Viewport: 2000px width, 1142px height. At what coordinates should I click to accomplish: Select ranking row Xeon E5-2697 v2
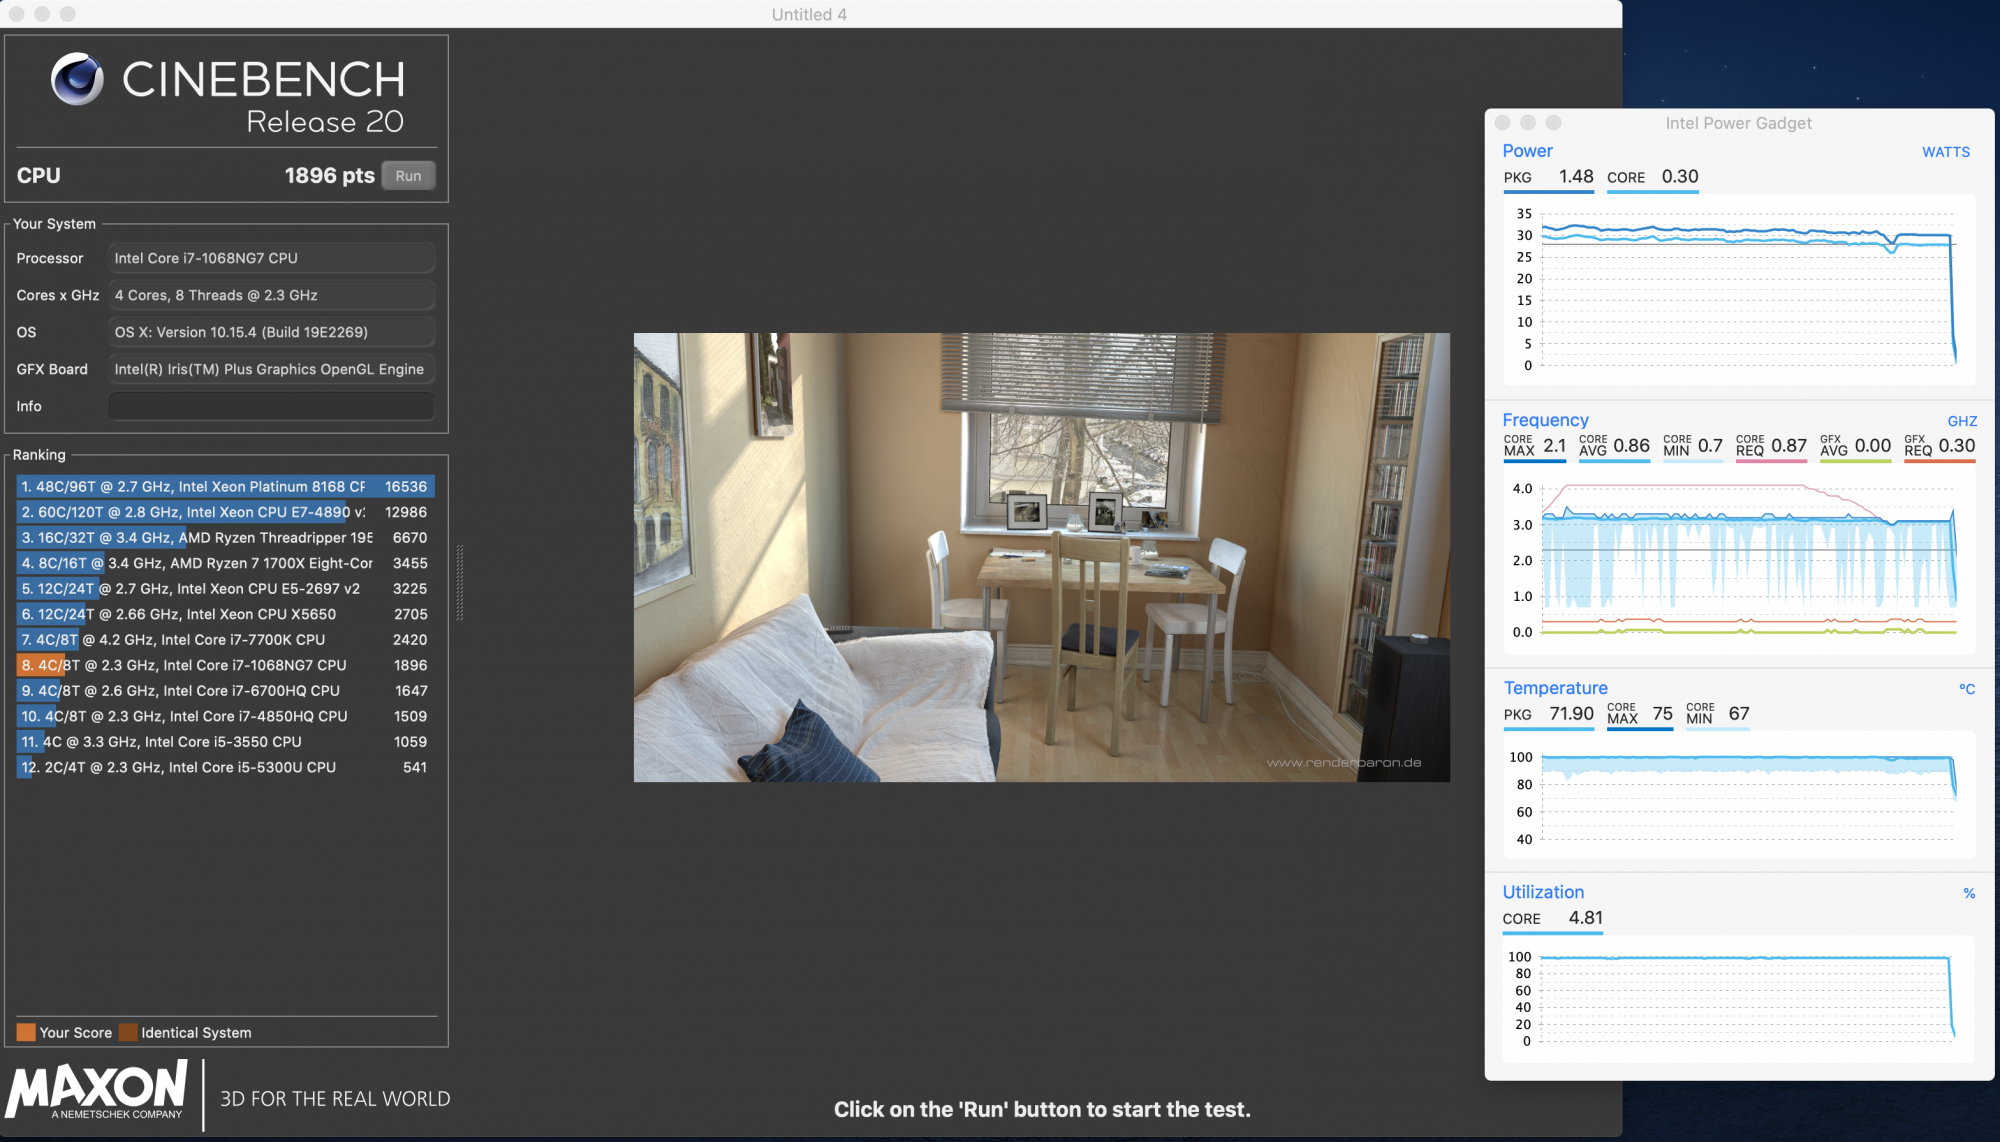[225, 589]
